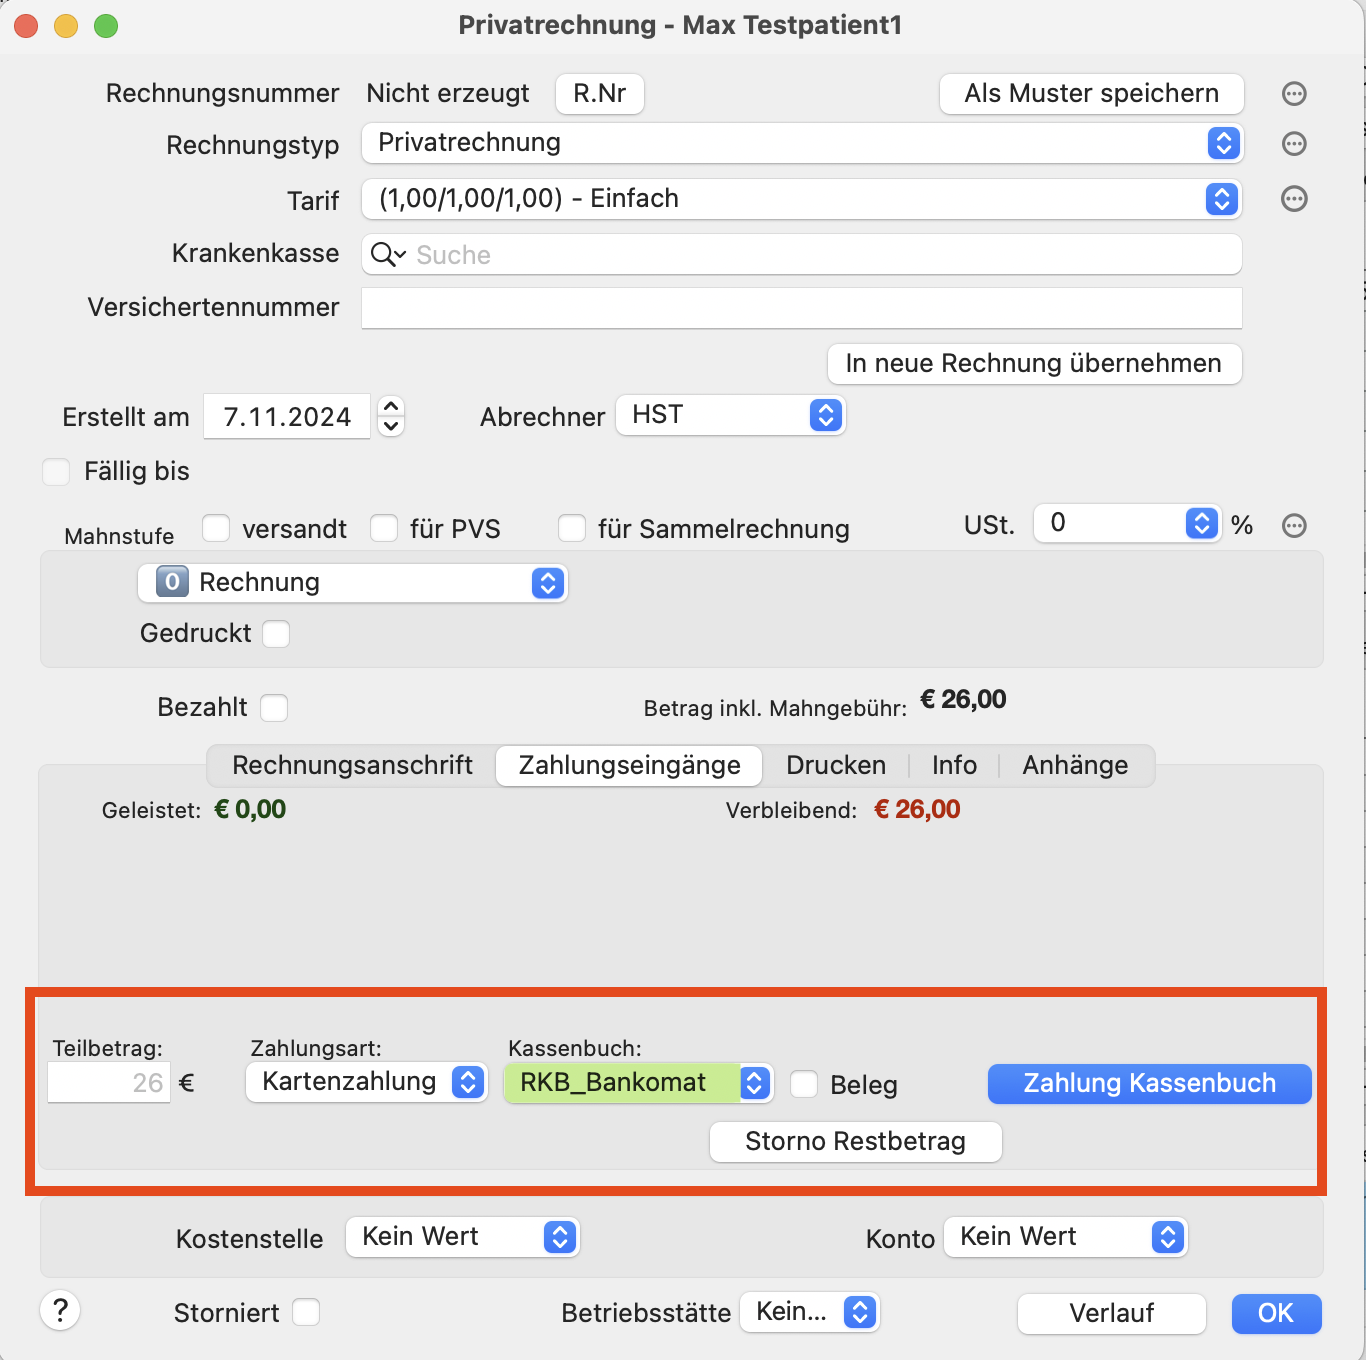Confirm with the OK button
Viewport: 1366px width, 1360px height.
(x=1276, y=1314)
